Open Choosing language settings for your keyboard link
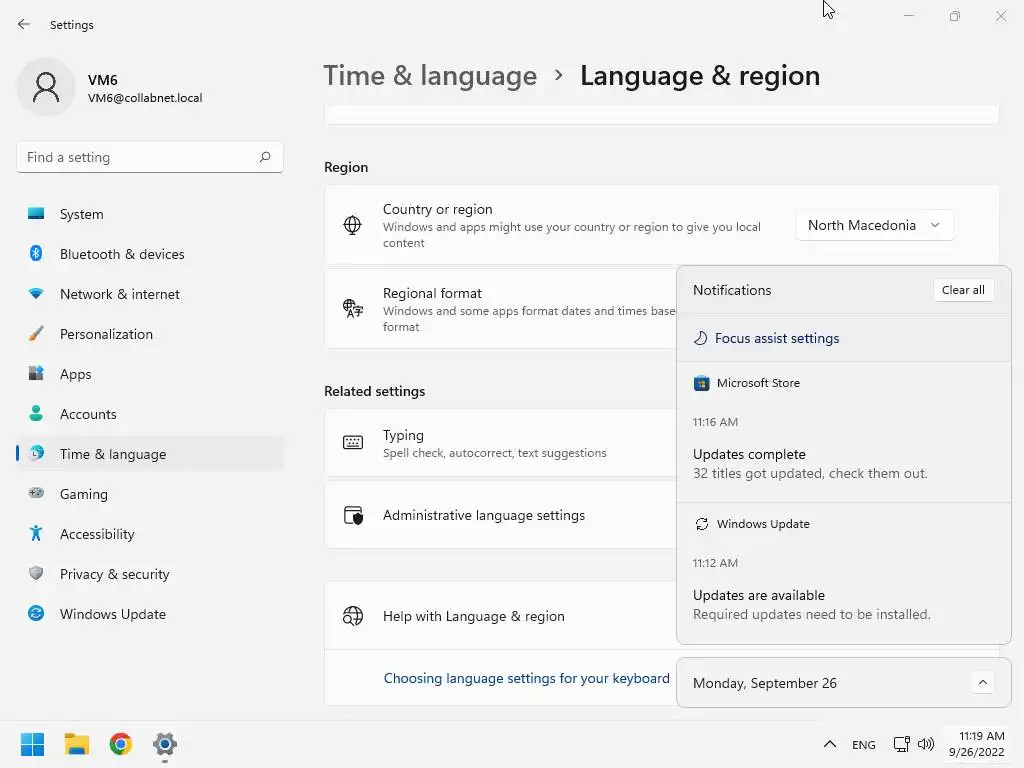This screenshot has width=1024, height=768. pyautogui.click(x=527, y=678)
